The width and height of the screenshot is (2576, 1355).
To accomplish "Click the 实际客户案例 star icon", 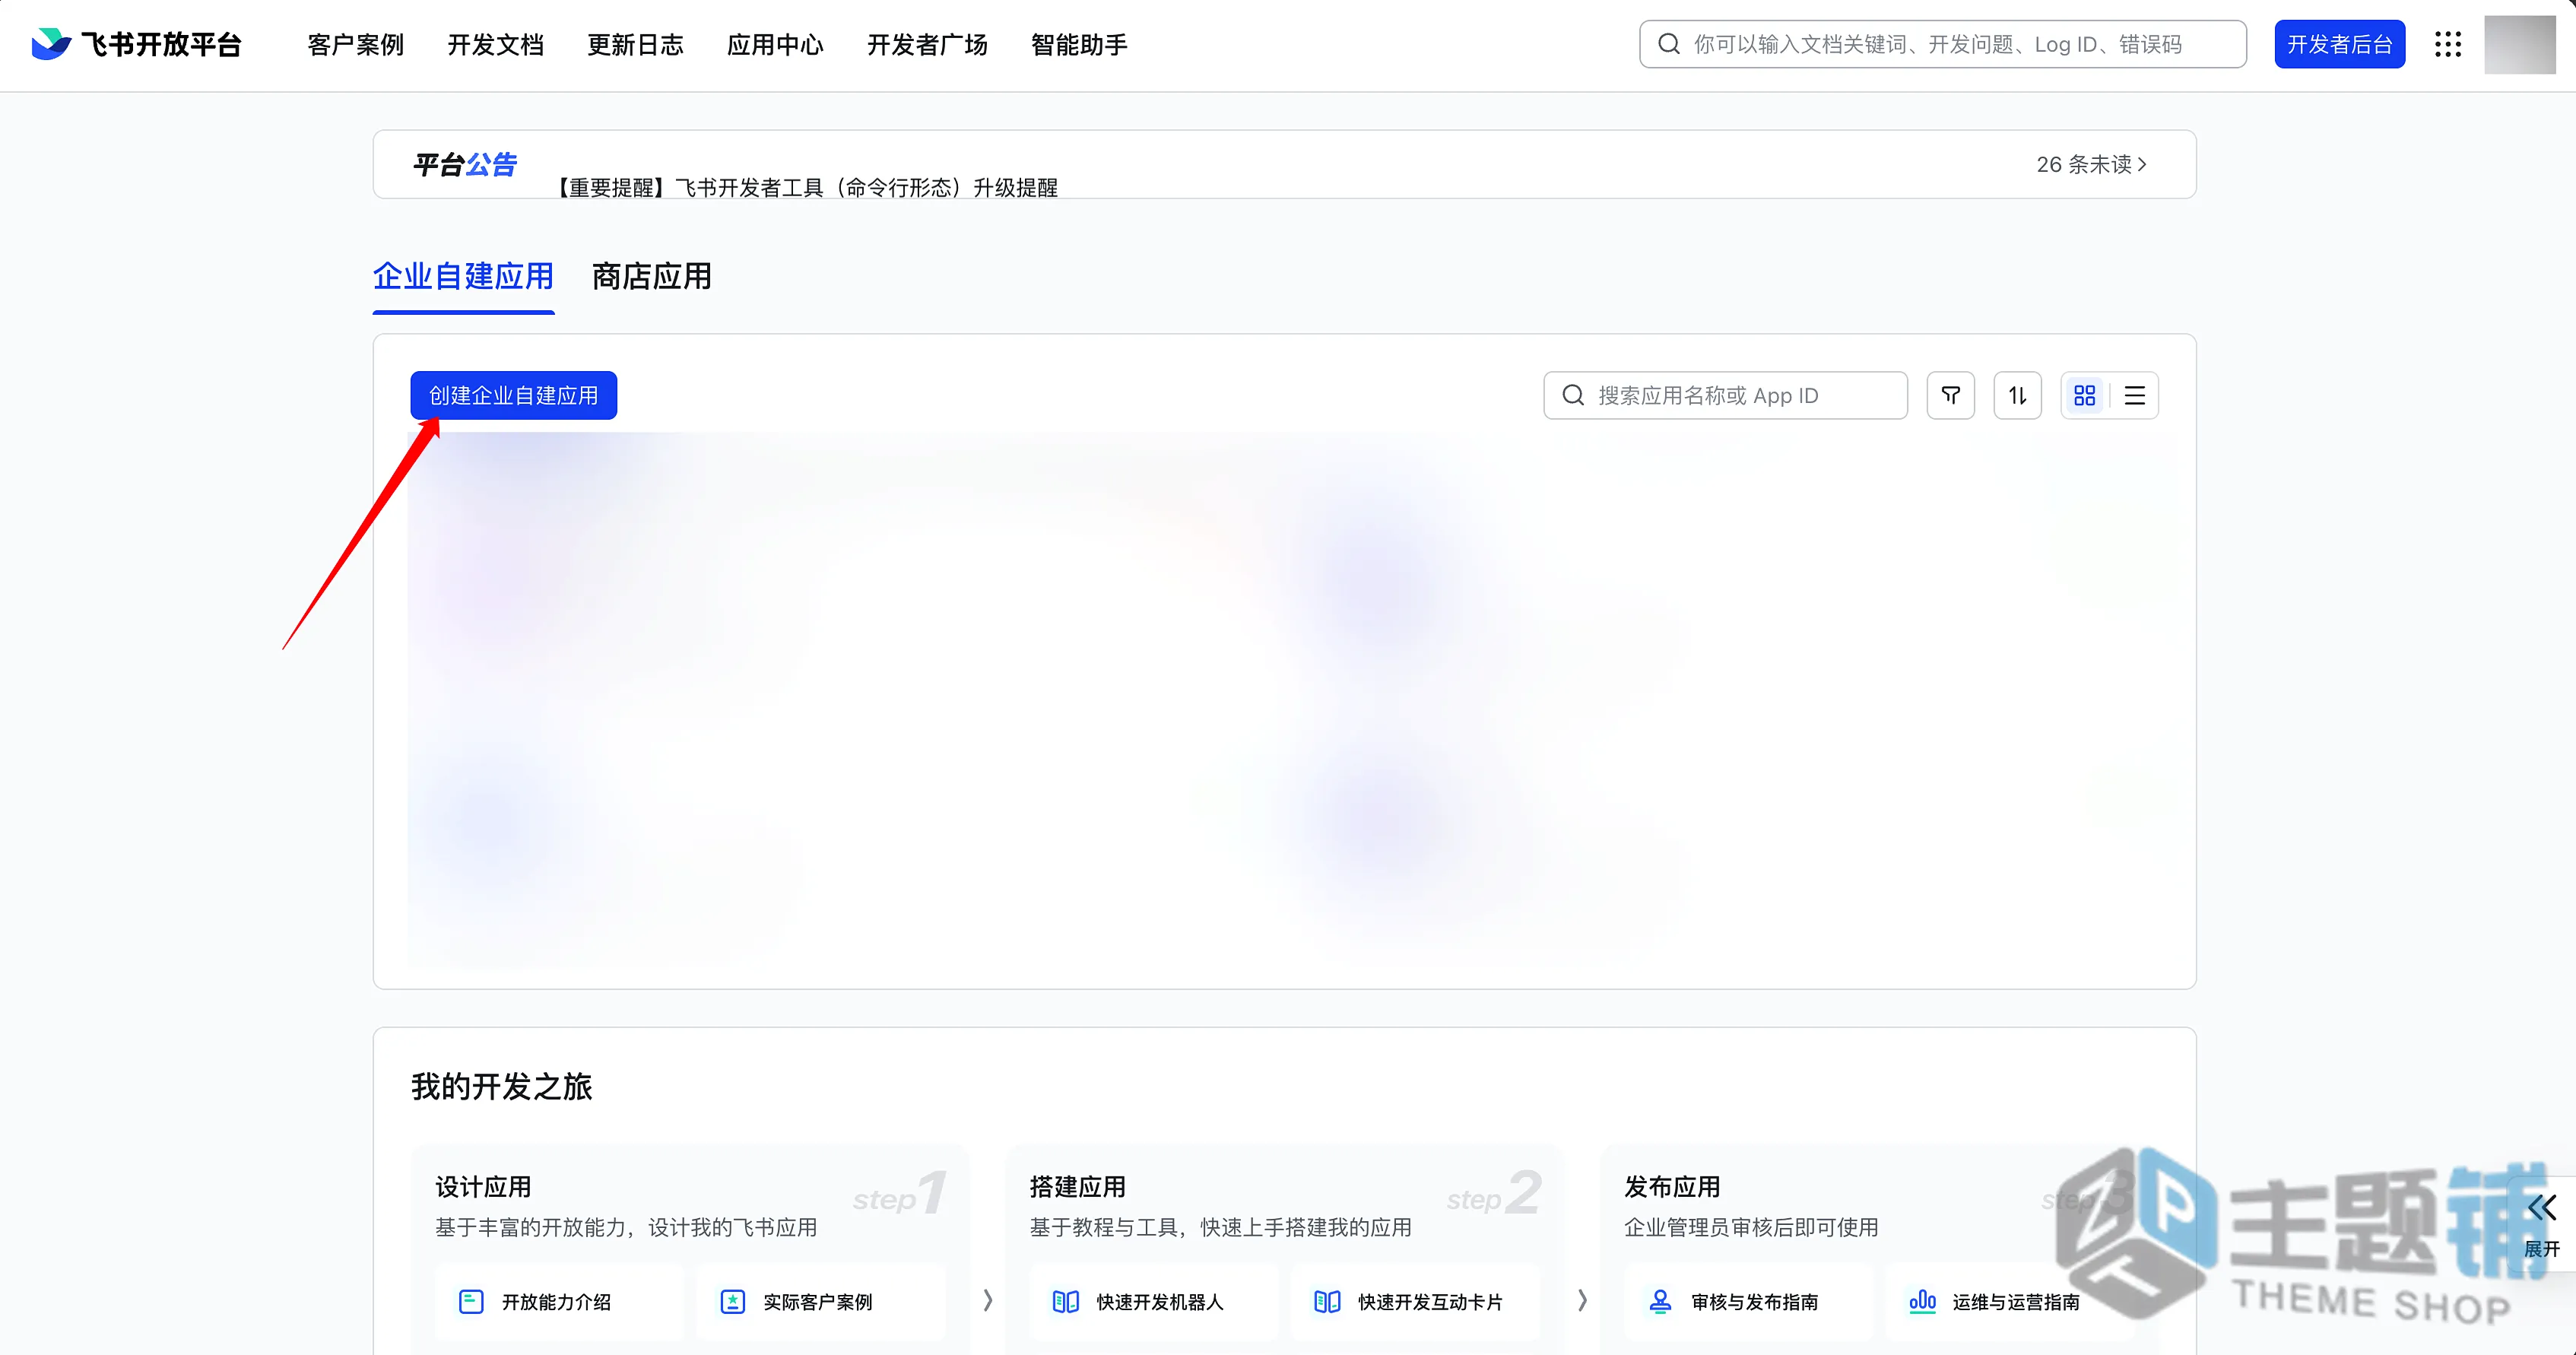I will (733, 1301).
